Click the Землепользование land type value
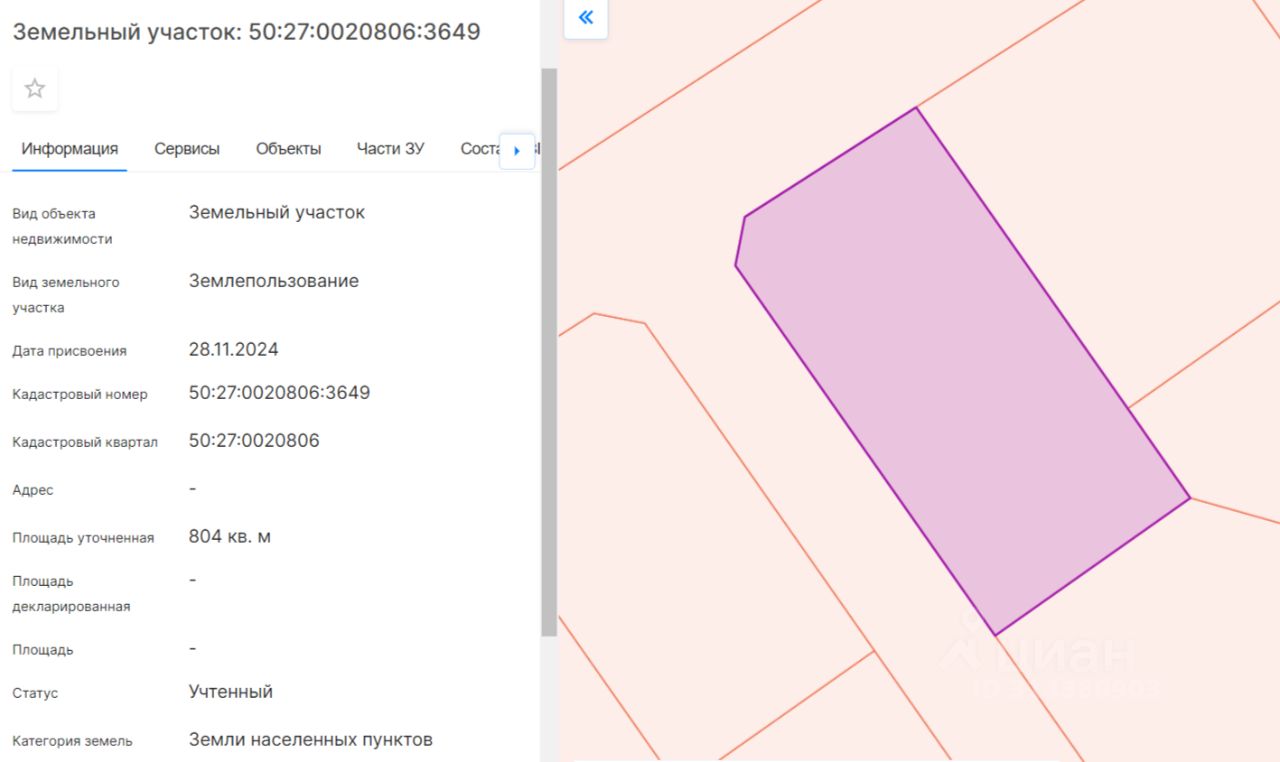The width and height of the screenshot is (1280, 762). pos(274,281)
